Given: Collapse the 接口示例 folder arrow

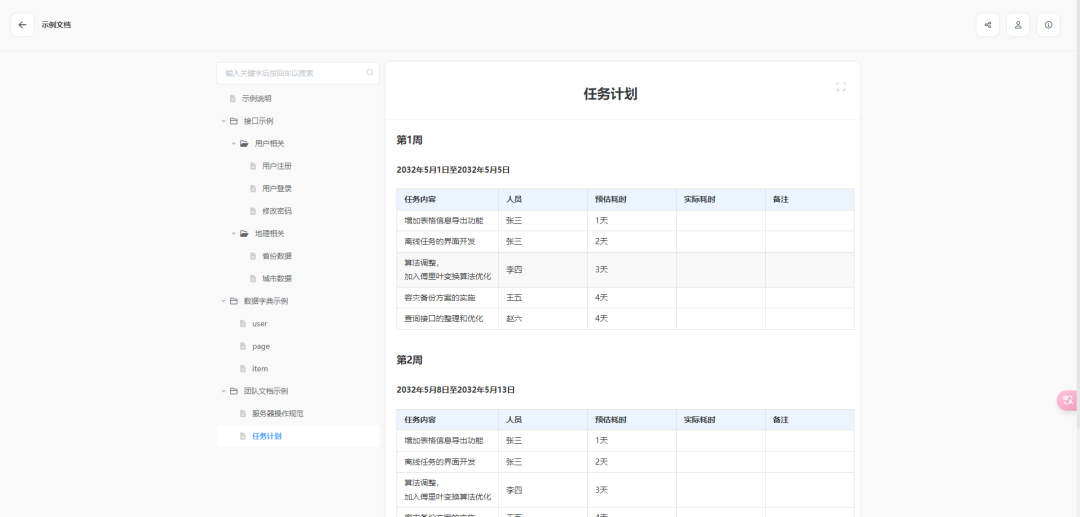Looking at the screenshot, I should (223, 121).
